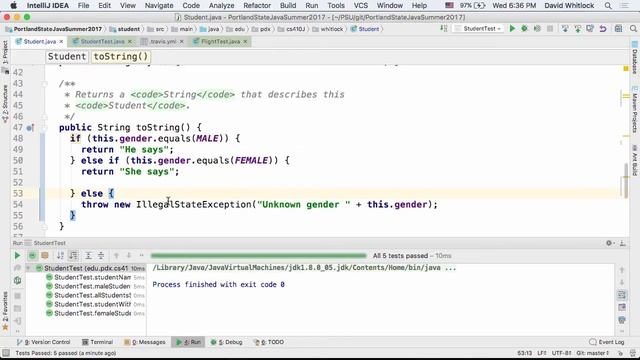The height and width of the screenshot is (360, 640).
Task: Open the VCS menu
Action: point(360,6)
